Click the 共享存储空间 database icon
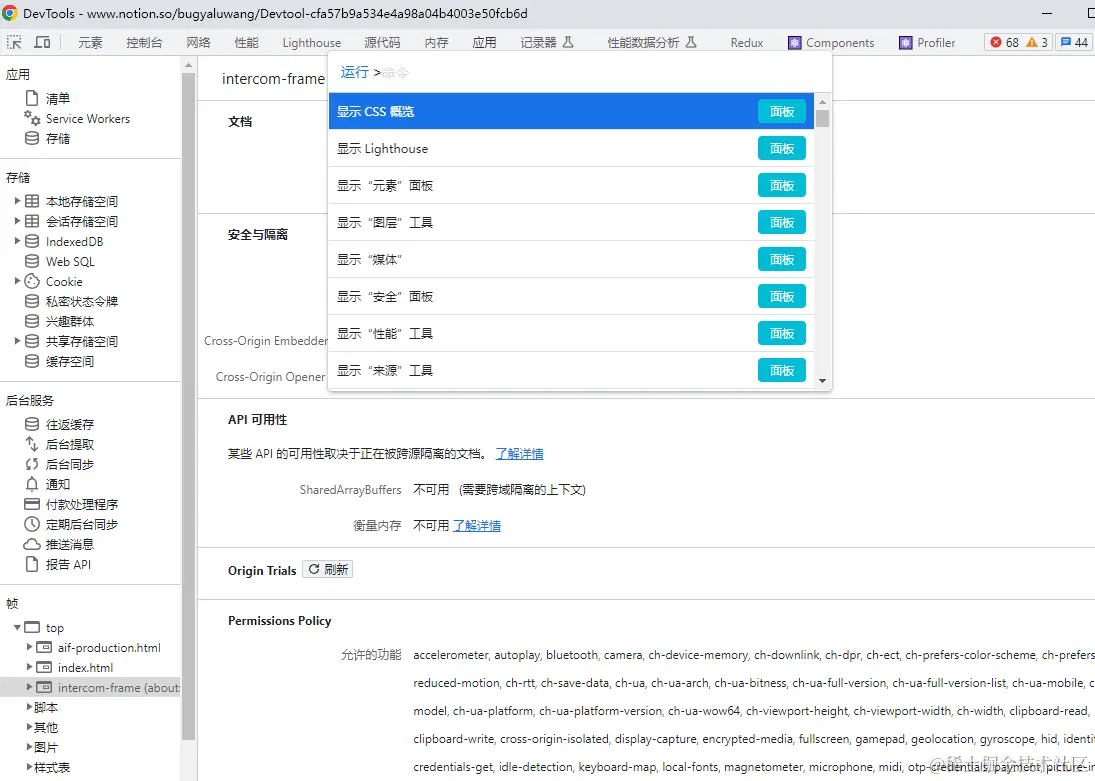 (32, 342)
